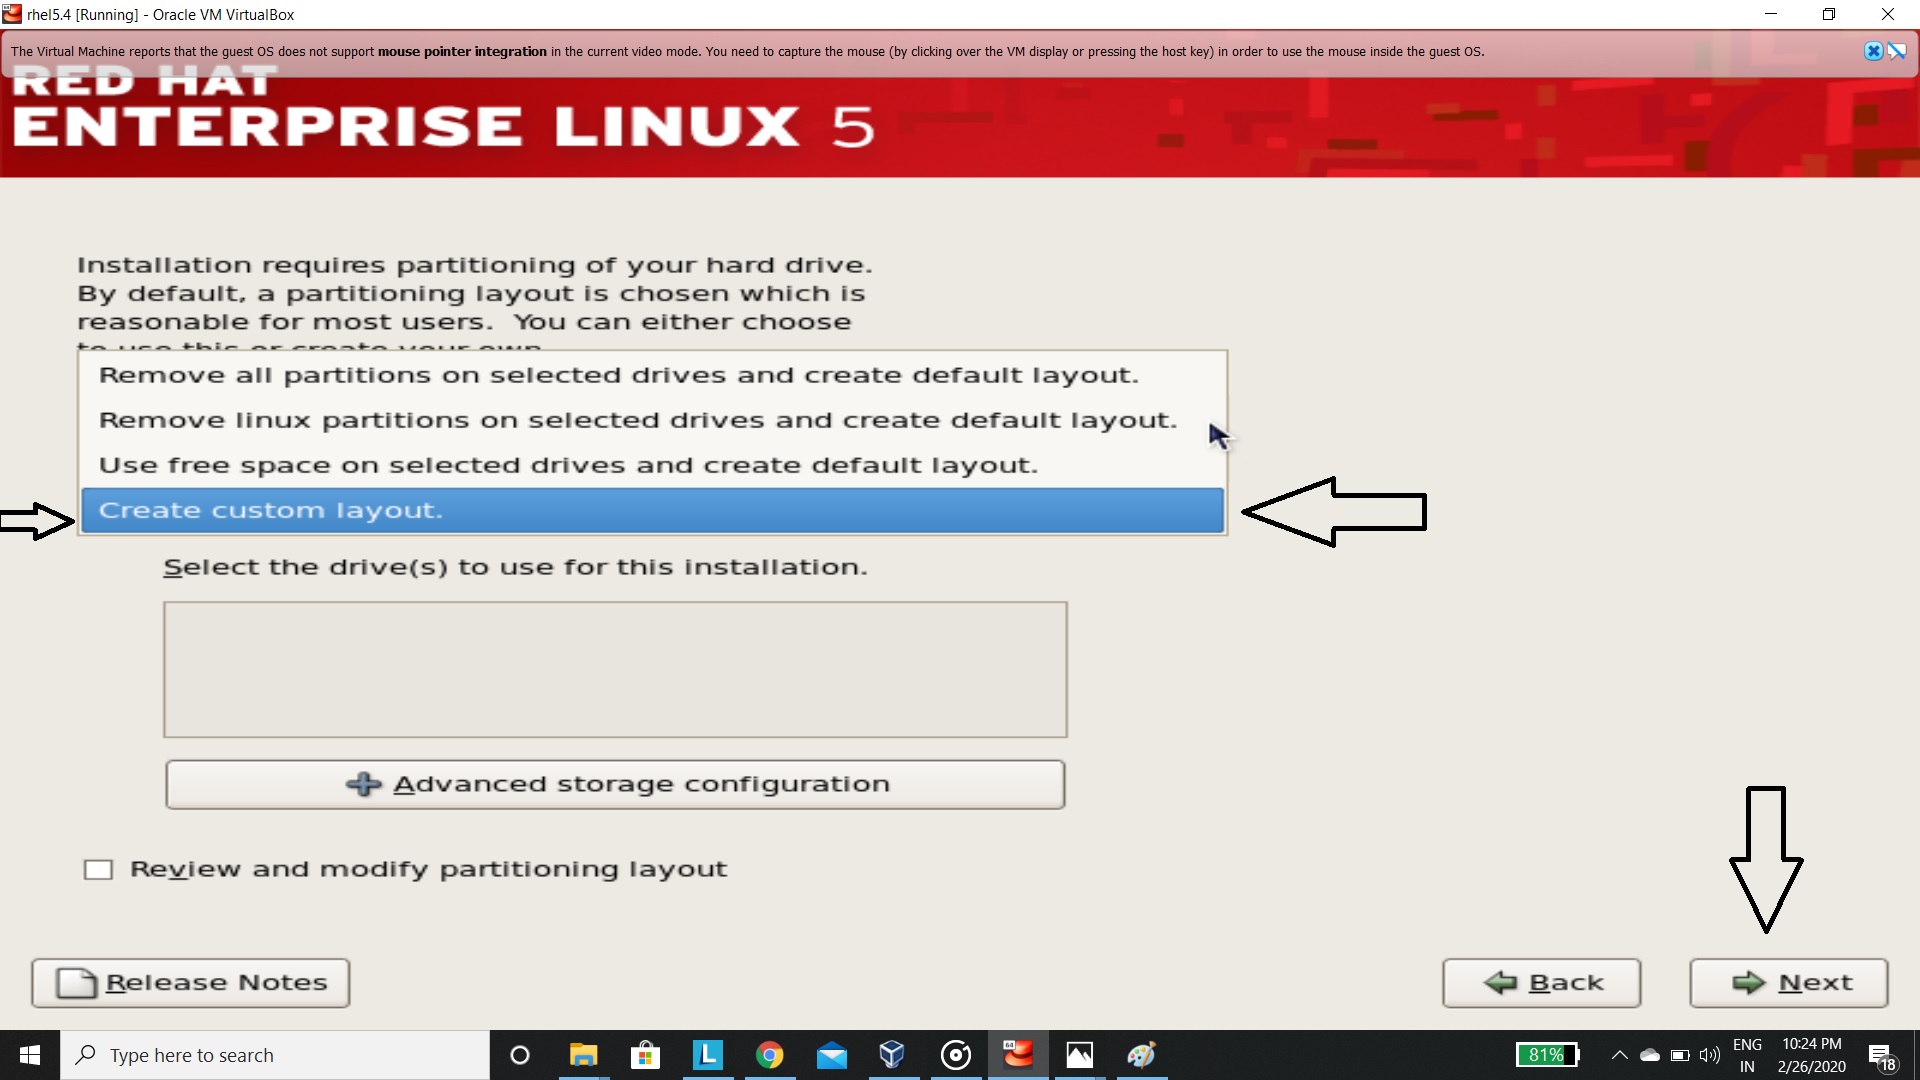Image resolution: width=1920 pixels, height=1080 pixels.
Task: Open File Explorer from taskbar
Action: pyautogui.click(x=583, y=1055)
